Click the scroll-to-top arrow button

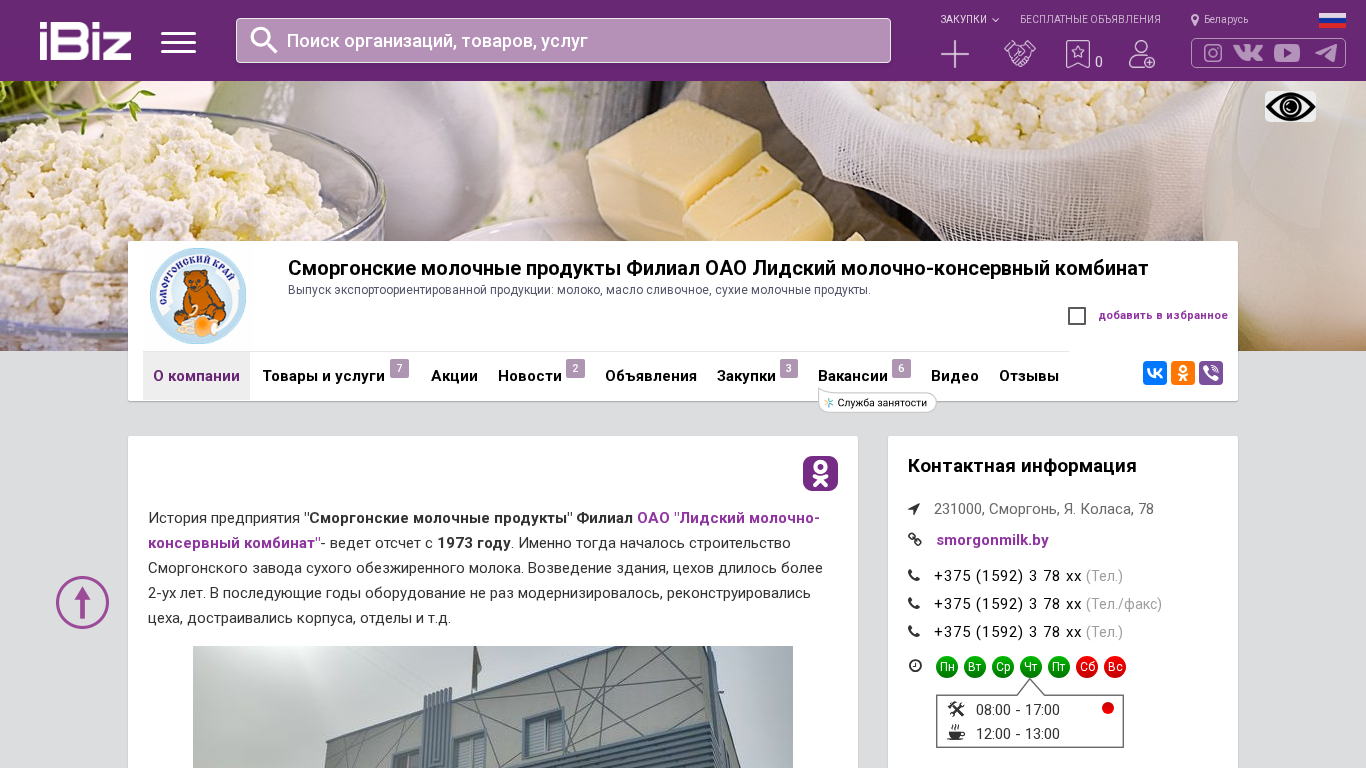tap(82, 602)
